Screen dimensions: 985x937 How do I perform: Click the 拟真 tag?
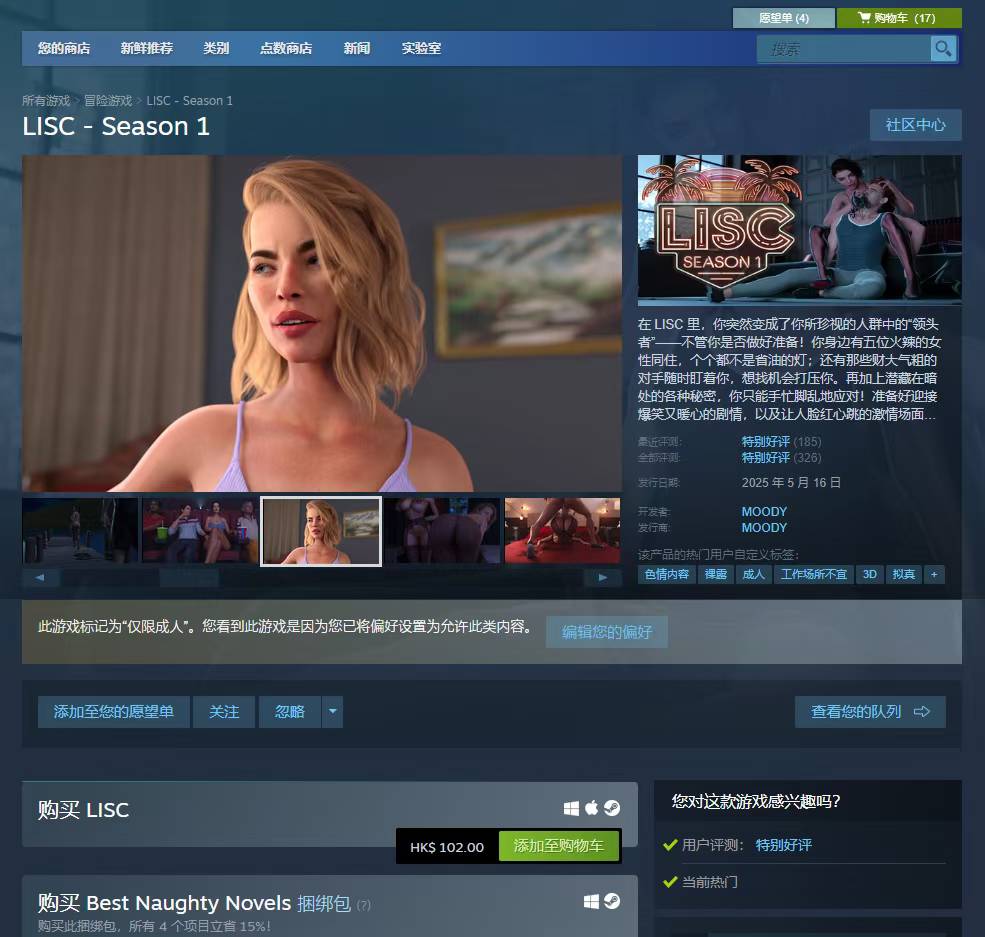pos(904,575)
